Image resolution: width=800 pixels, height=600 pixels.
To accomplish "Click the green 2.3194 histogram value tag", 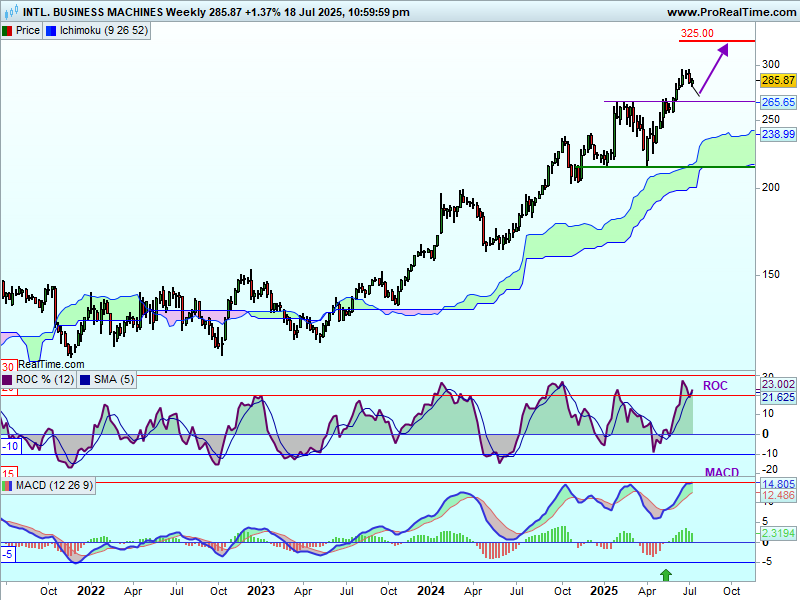I will (778, 533).
